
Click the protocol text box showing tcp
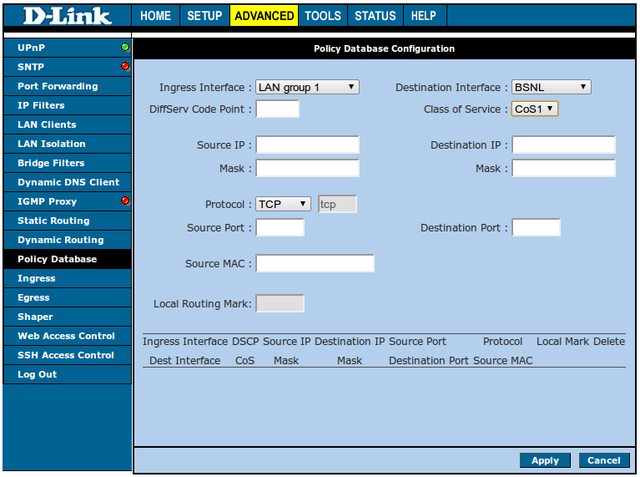pyautogui.click(x=338, y=204)
